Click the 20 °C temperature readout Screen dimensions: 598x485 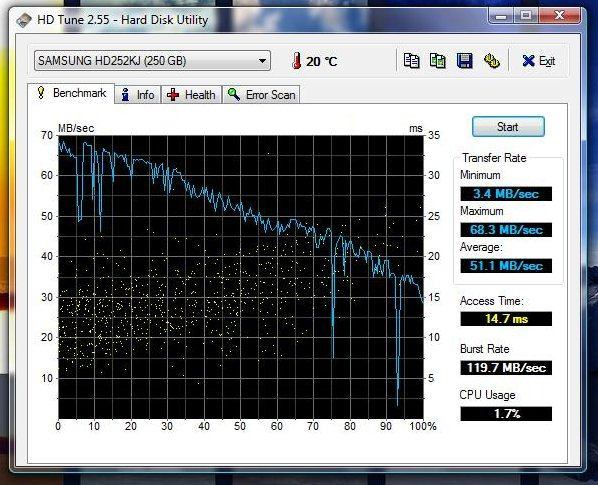(322, 61)
